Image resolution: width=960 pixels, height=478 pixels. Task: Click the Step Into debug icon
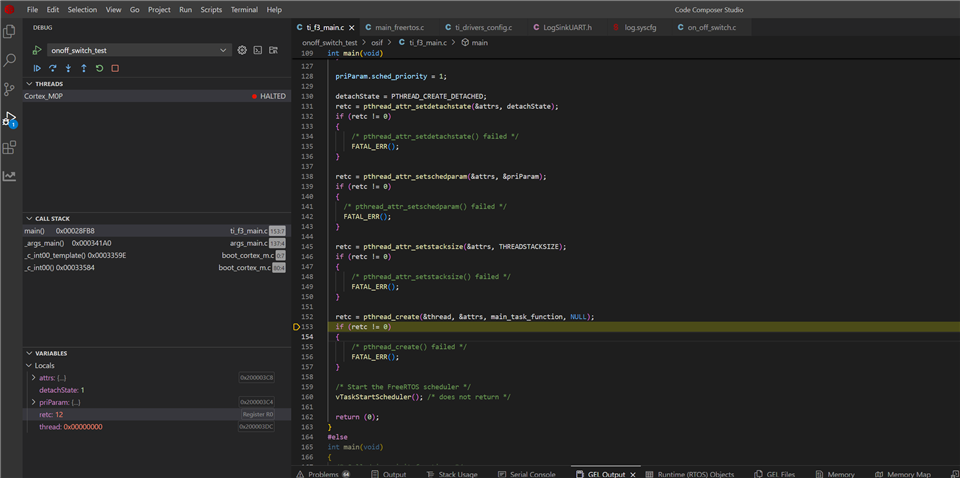68,68
